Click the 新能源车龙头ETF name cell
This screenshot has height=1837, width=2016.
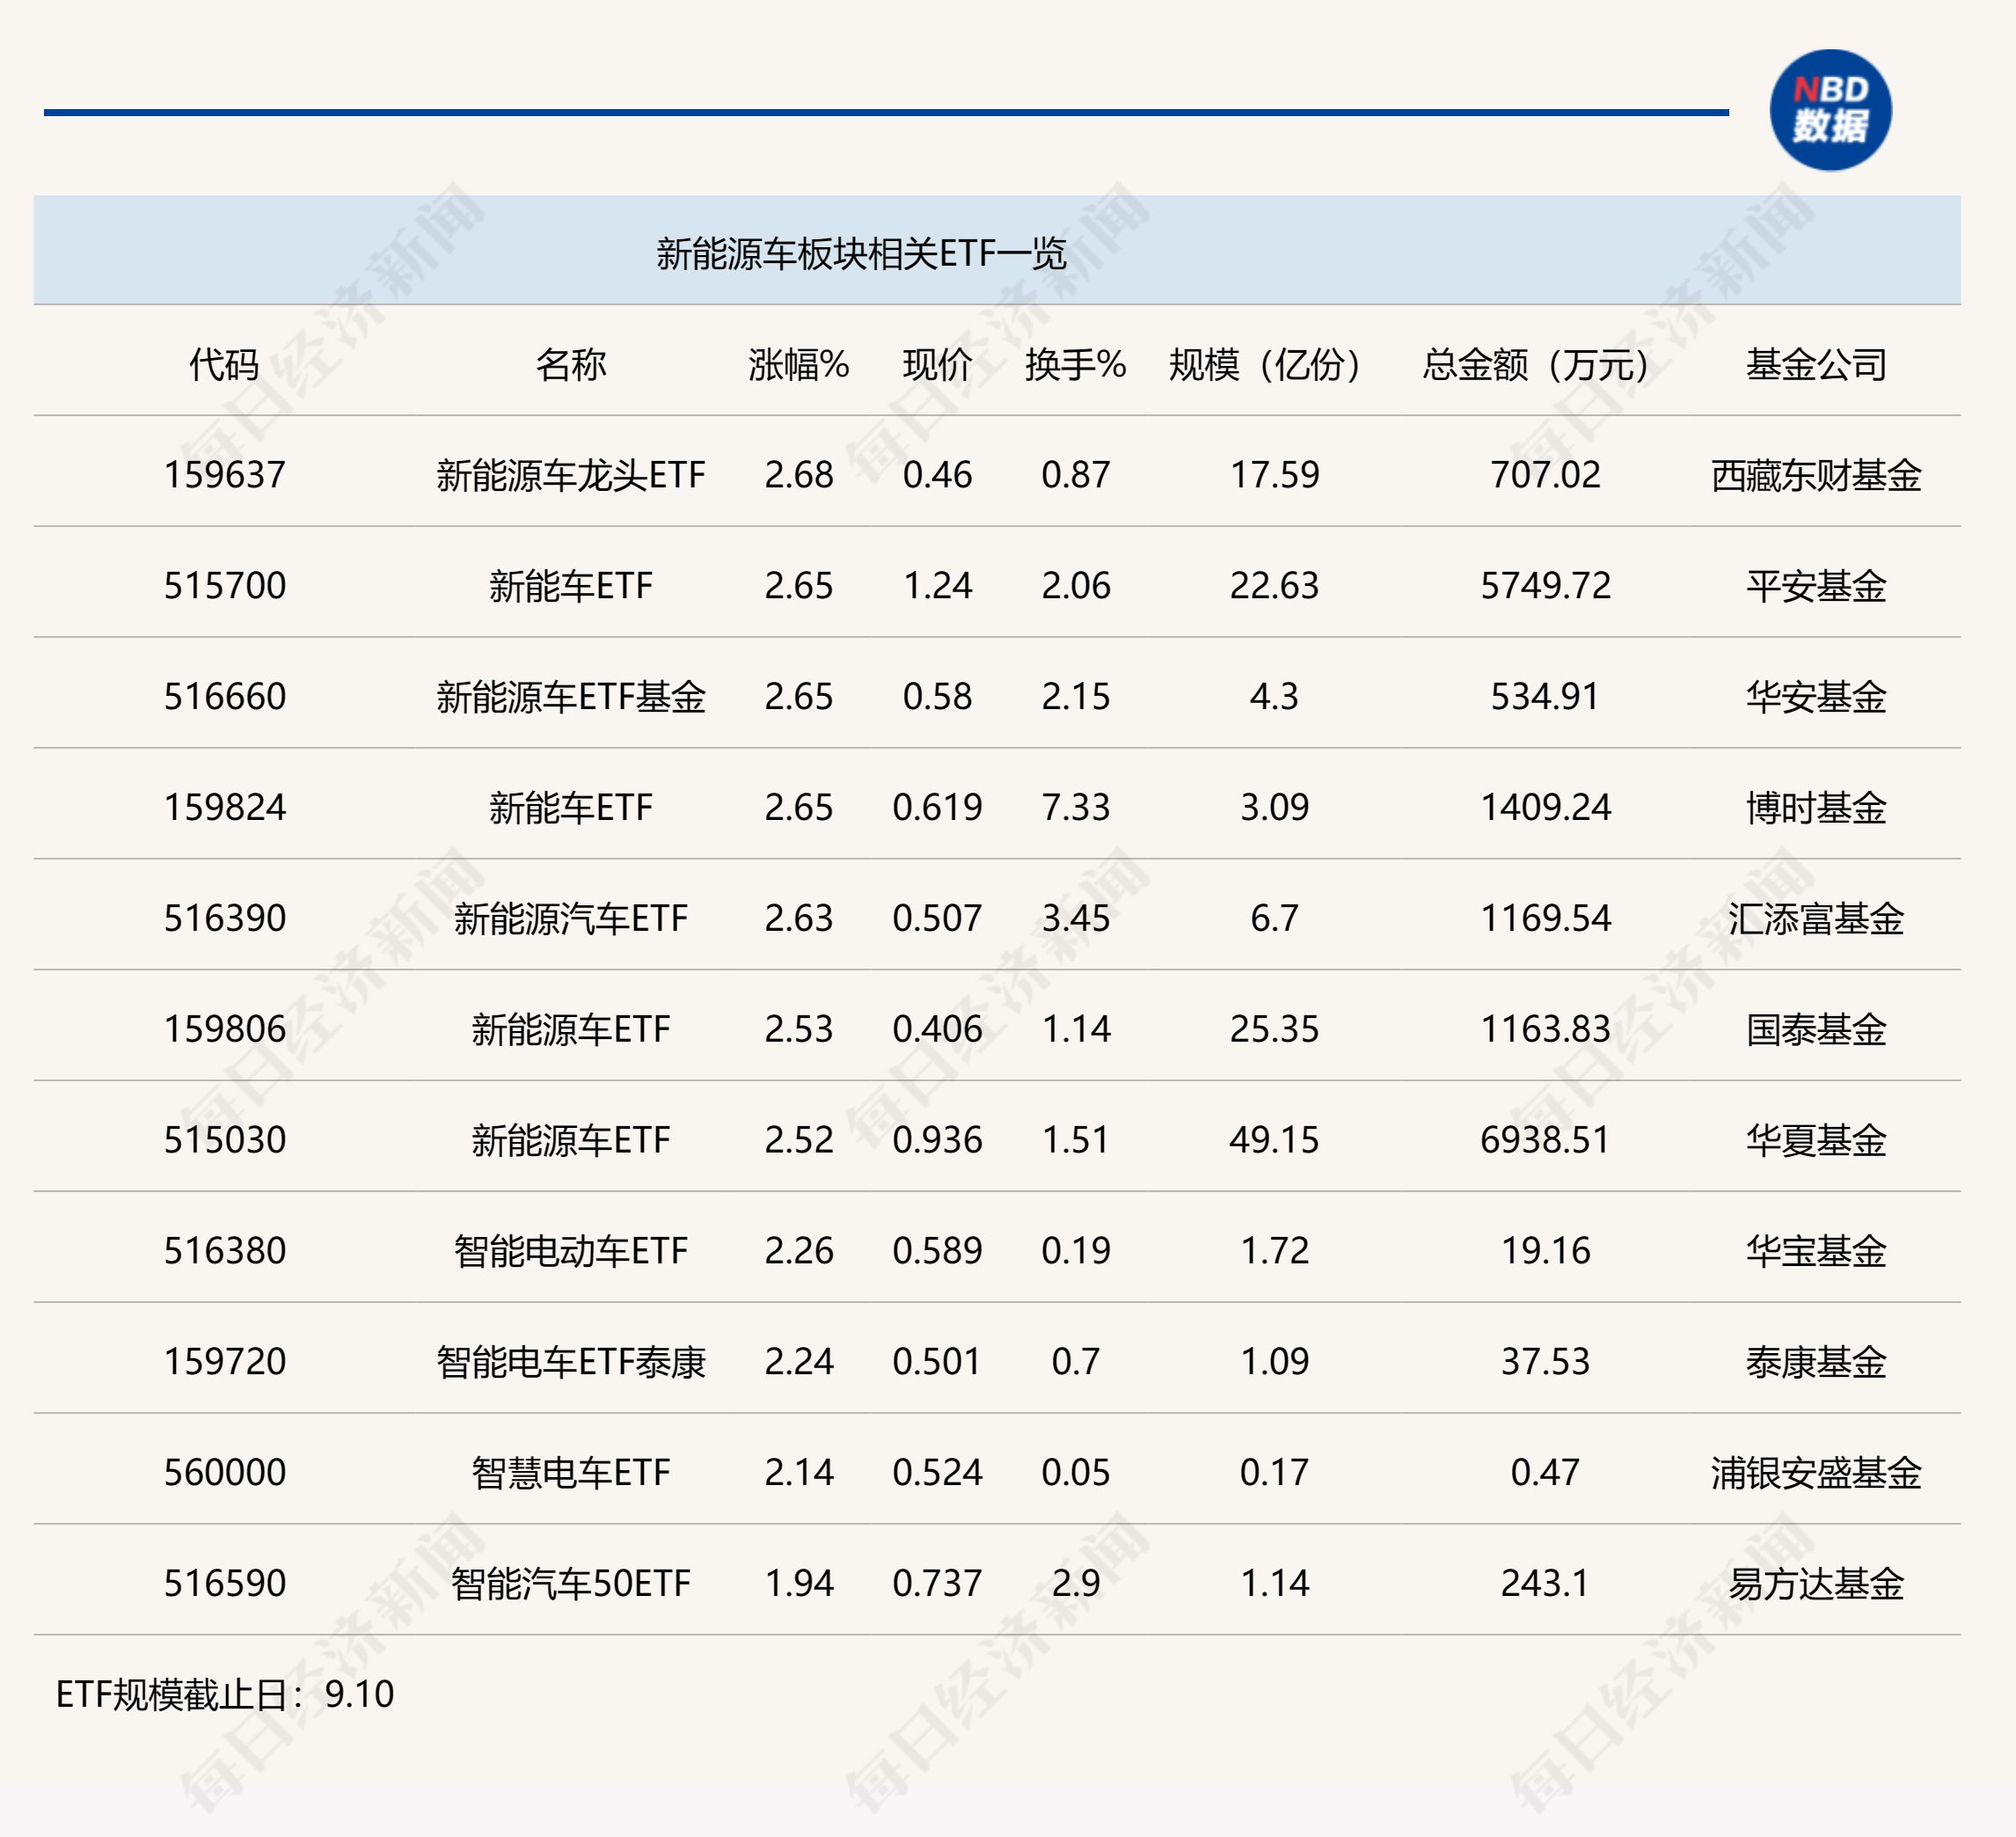[570, 474]
